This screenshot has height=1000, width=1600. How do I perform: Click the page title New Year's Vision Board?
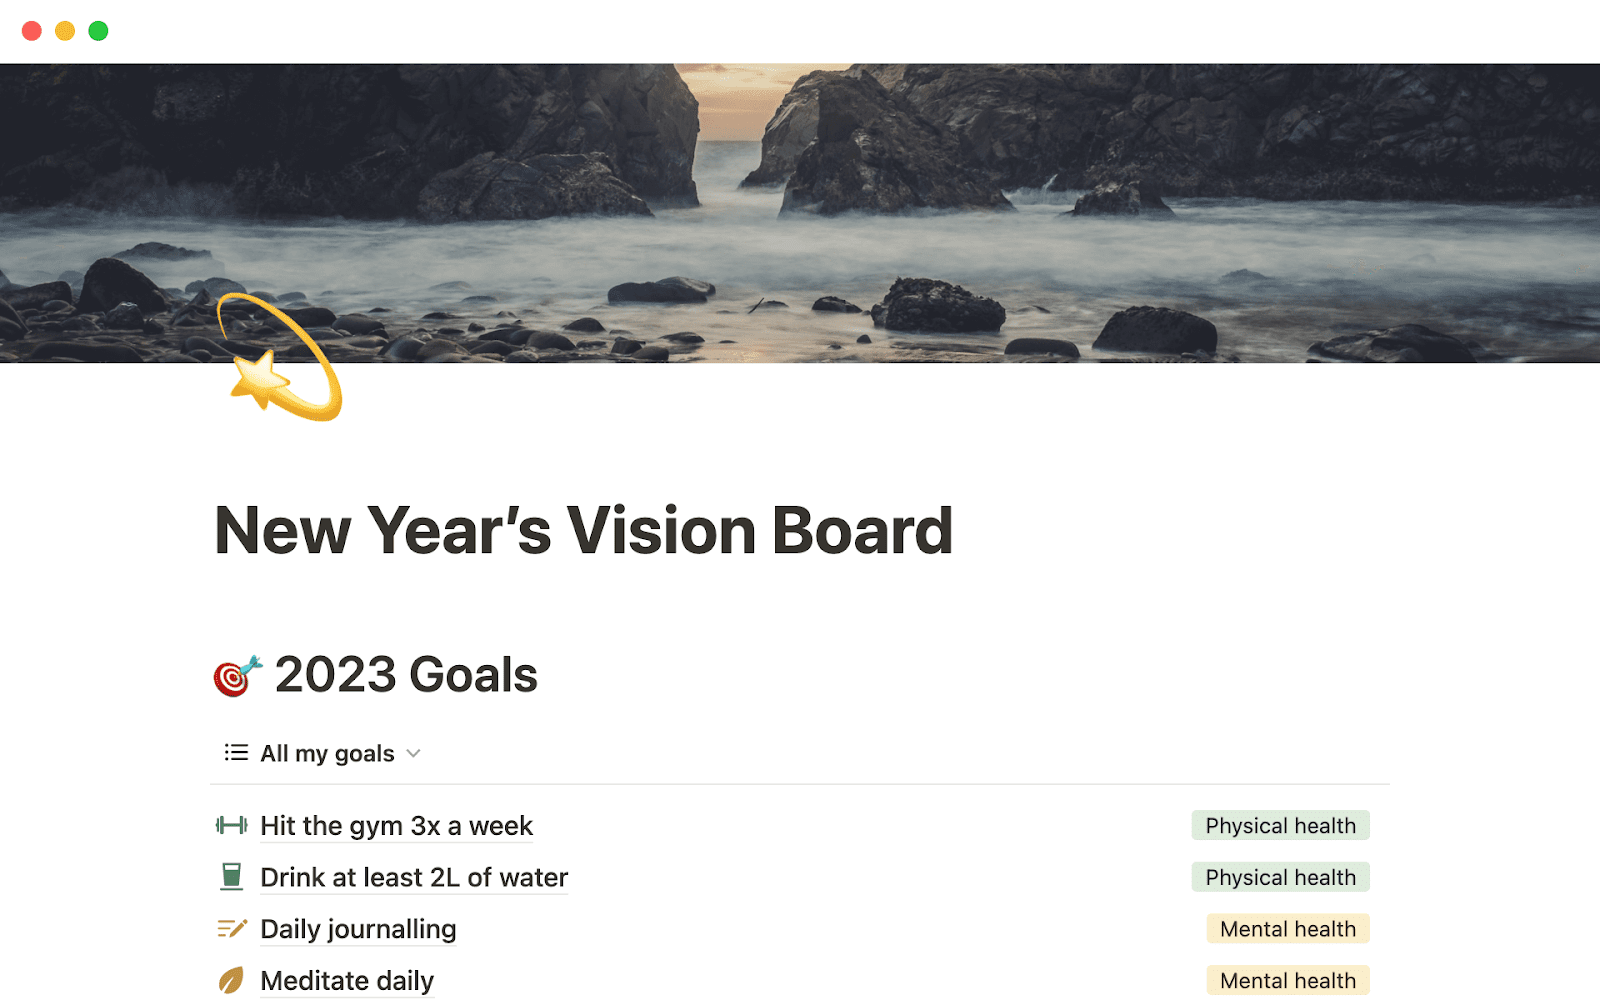pos(583,530)
